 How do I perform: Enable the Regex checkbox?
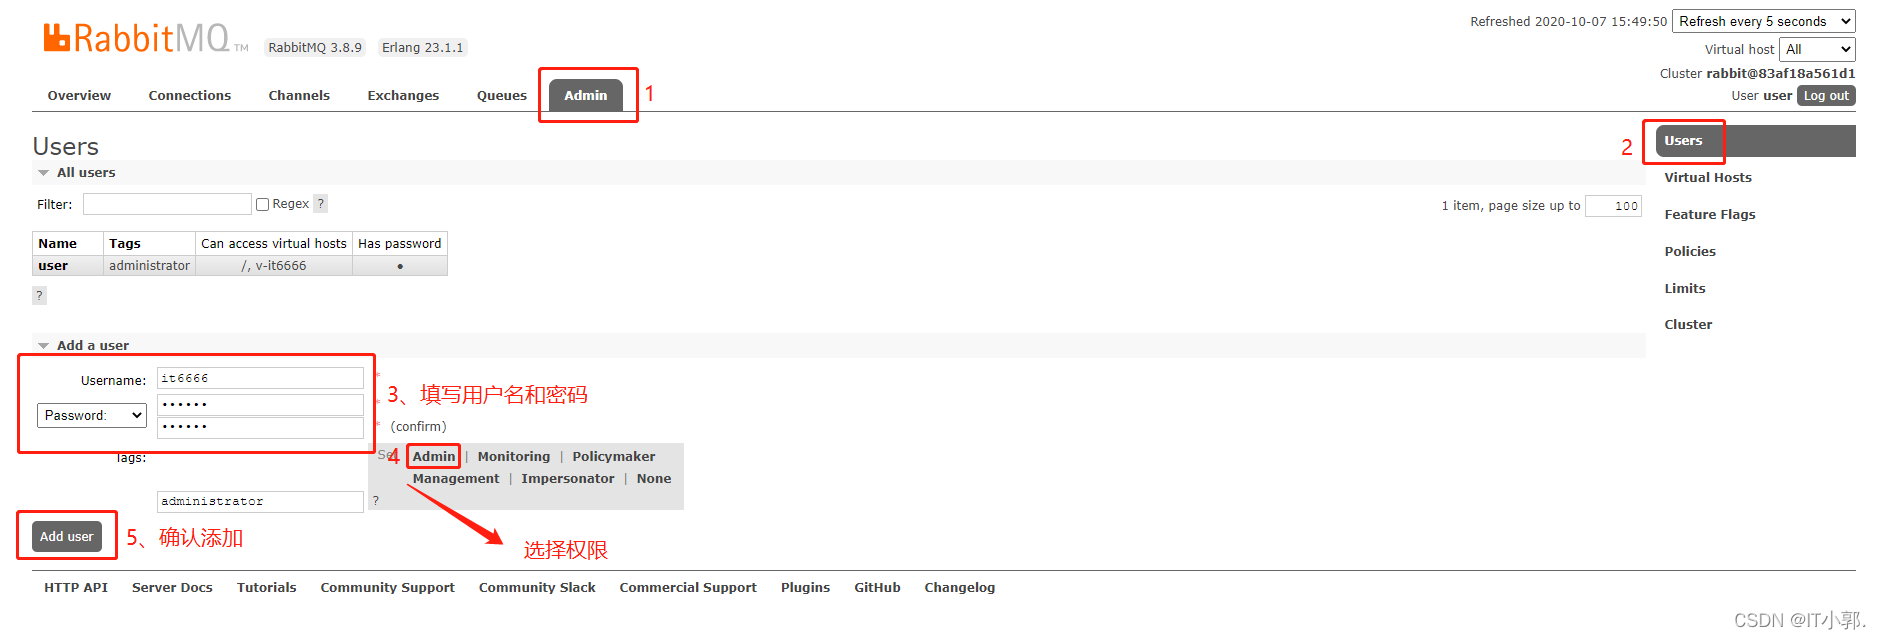pos(263,204)
